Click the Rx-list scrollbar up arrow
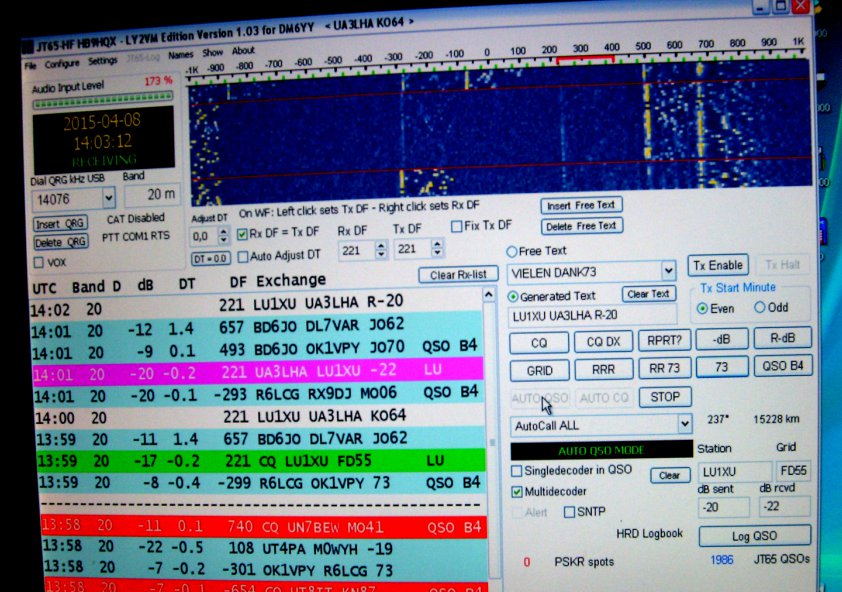The height and width of the screenshot is (592, 842). 489,294
